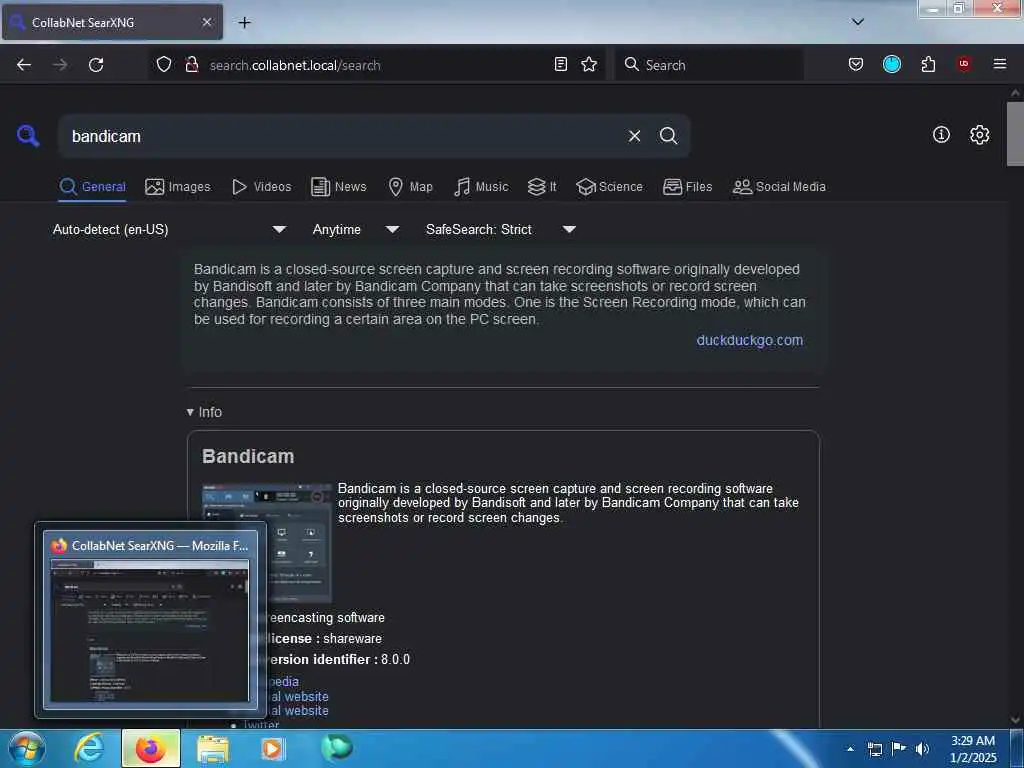The height and width of the screenshot is (768, 1024).
Task: Open the Anytime time range dropdown
Action: tap(355, 229)
